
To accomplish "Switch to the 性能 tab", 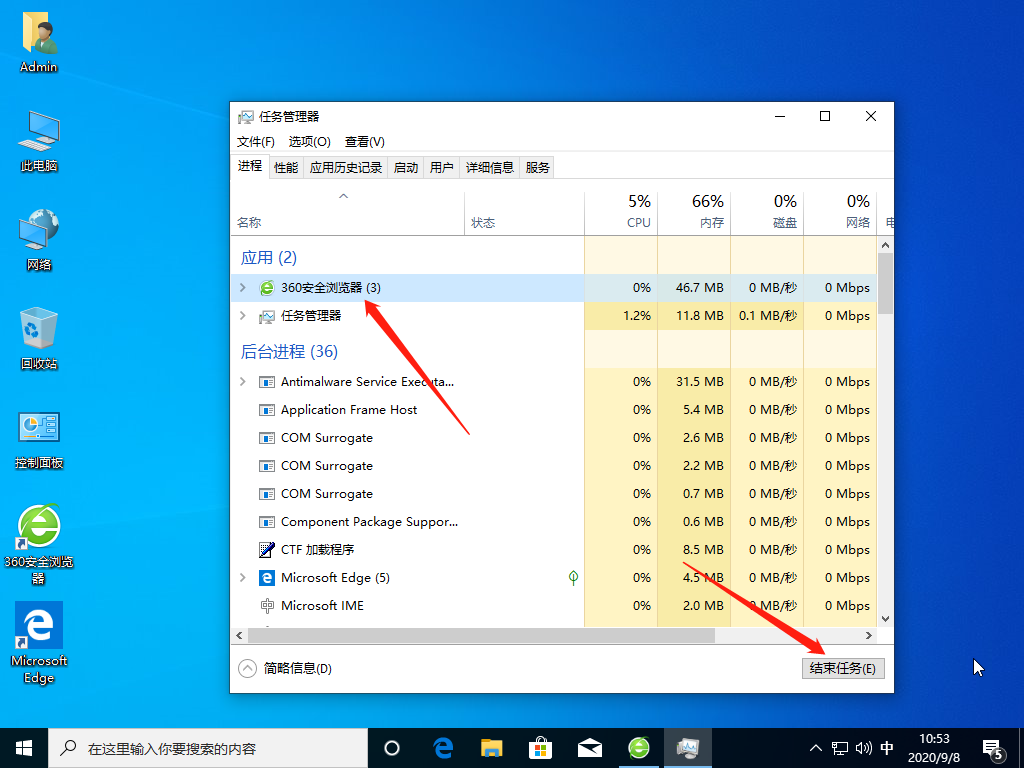I will [x=285, y=166].
